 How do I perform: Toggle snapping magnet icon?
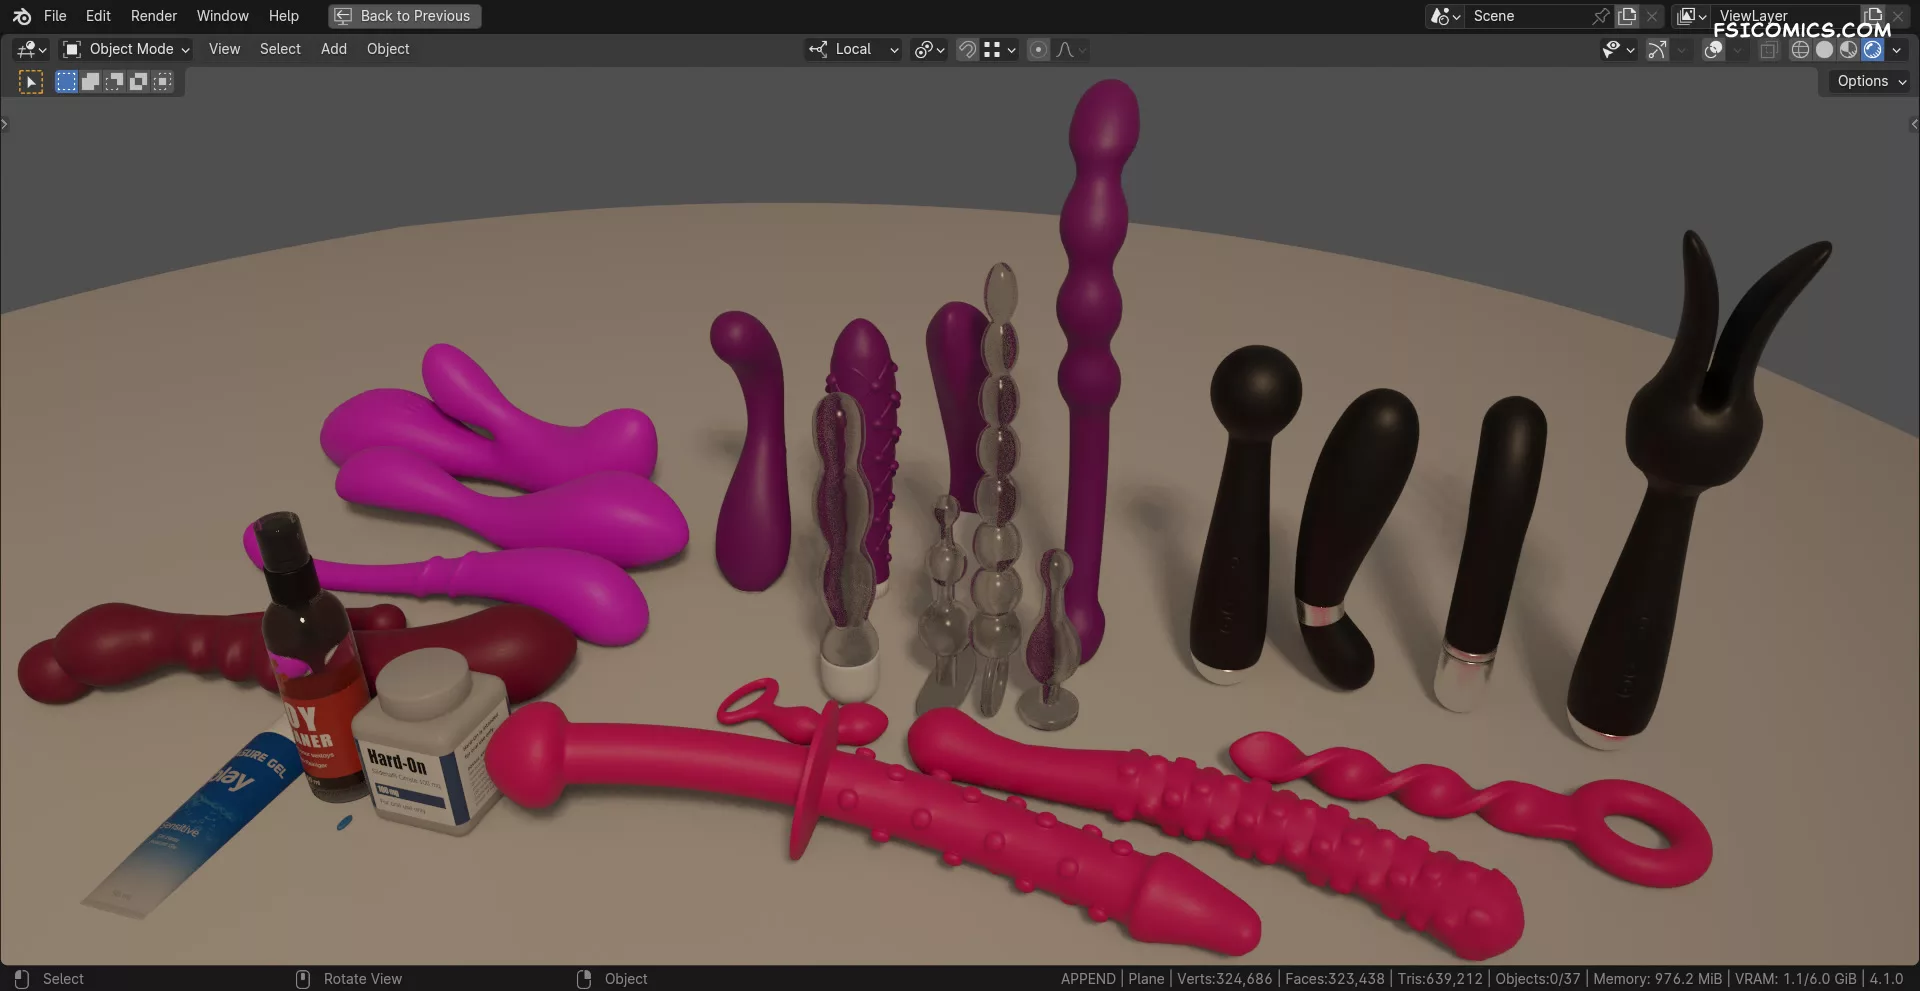tap(967, 49)
